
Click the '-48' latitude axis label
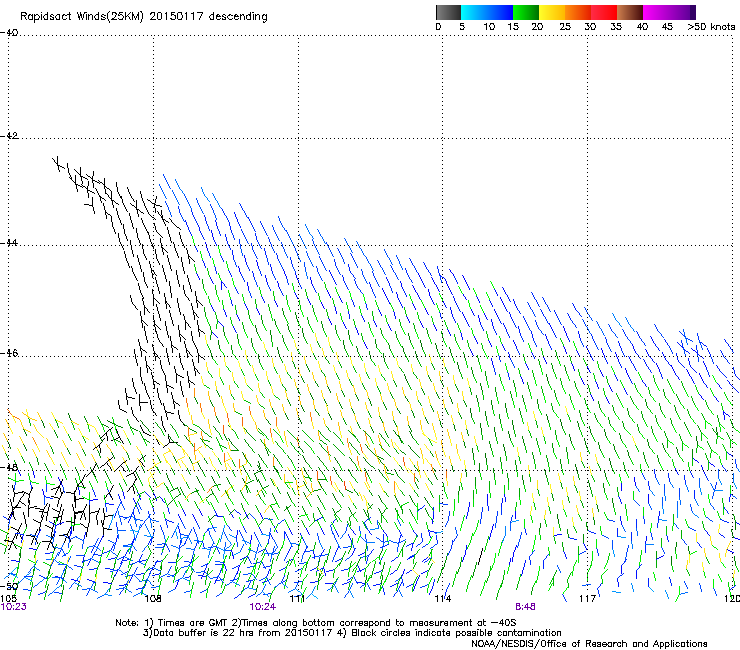pyautogui.click(x=9, y=467)
